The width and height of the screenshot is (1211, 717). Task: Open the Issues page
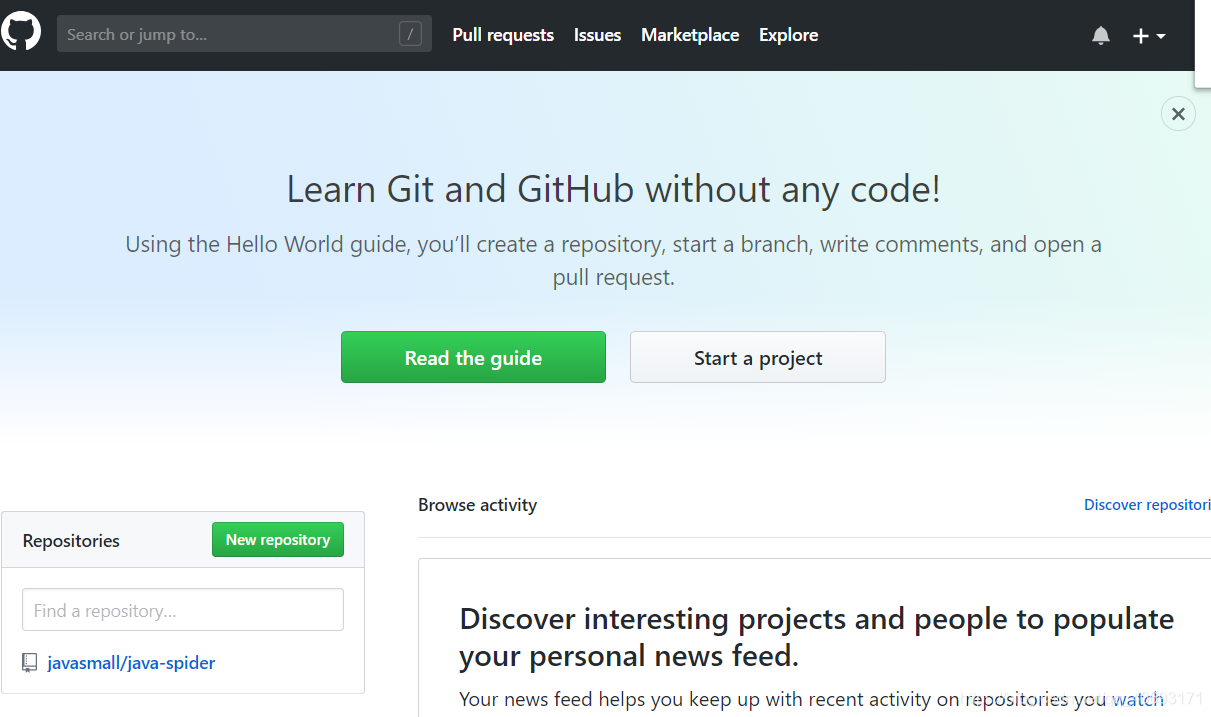pos(597,35)
